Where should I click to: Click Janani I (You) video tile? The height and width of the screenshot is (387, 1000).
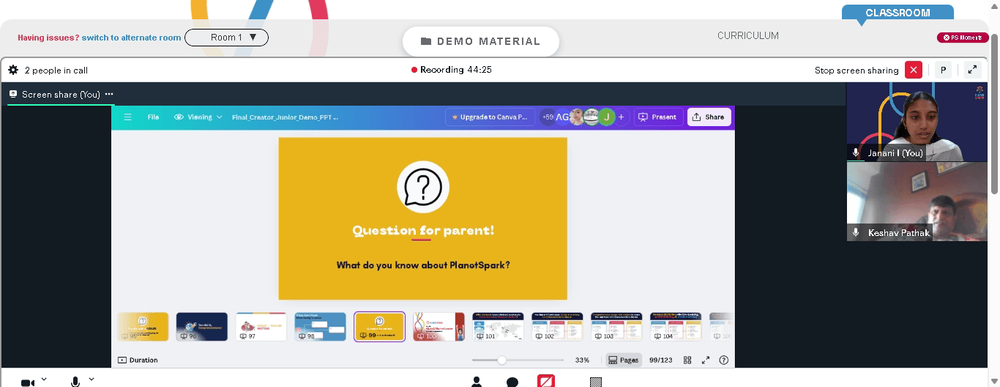pos(916,121)
